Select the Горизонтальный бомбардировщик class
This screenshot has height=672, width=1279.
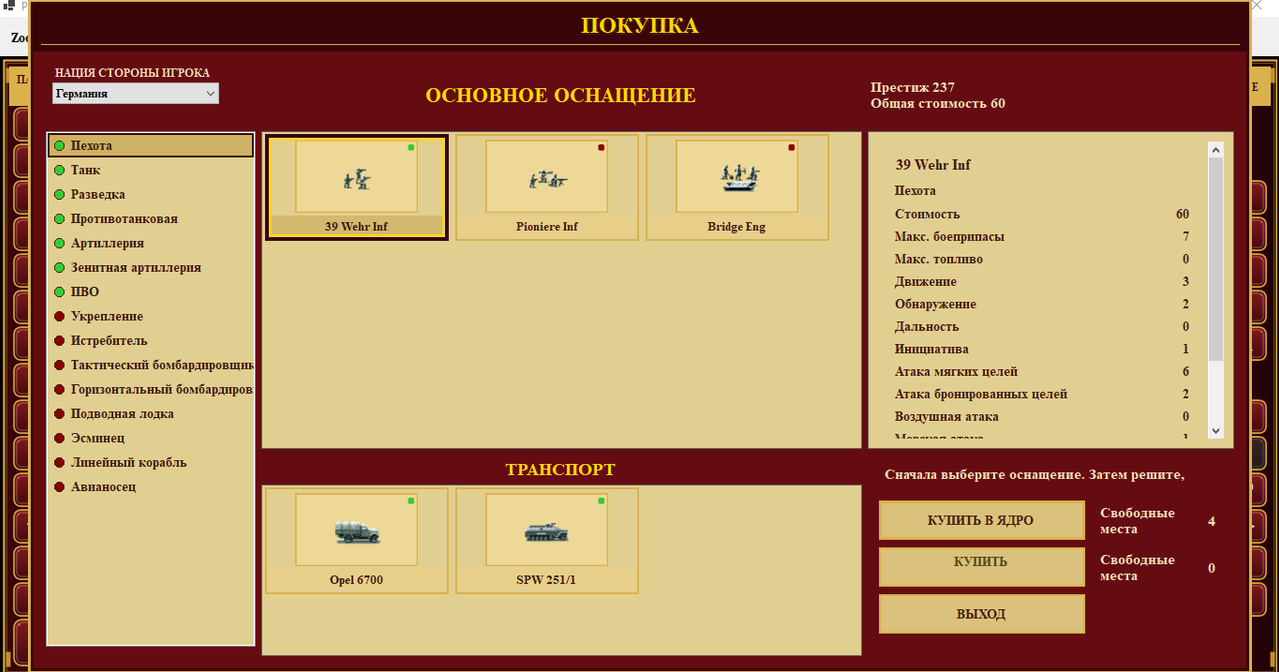coord(151,389)
